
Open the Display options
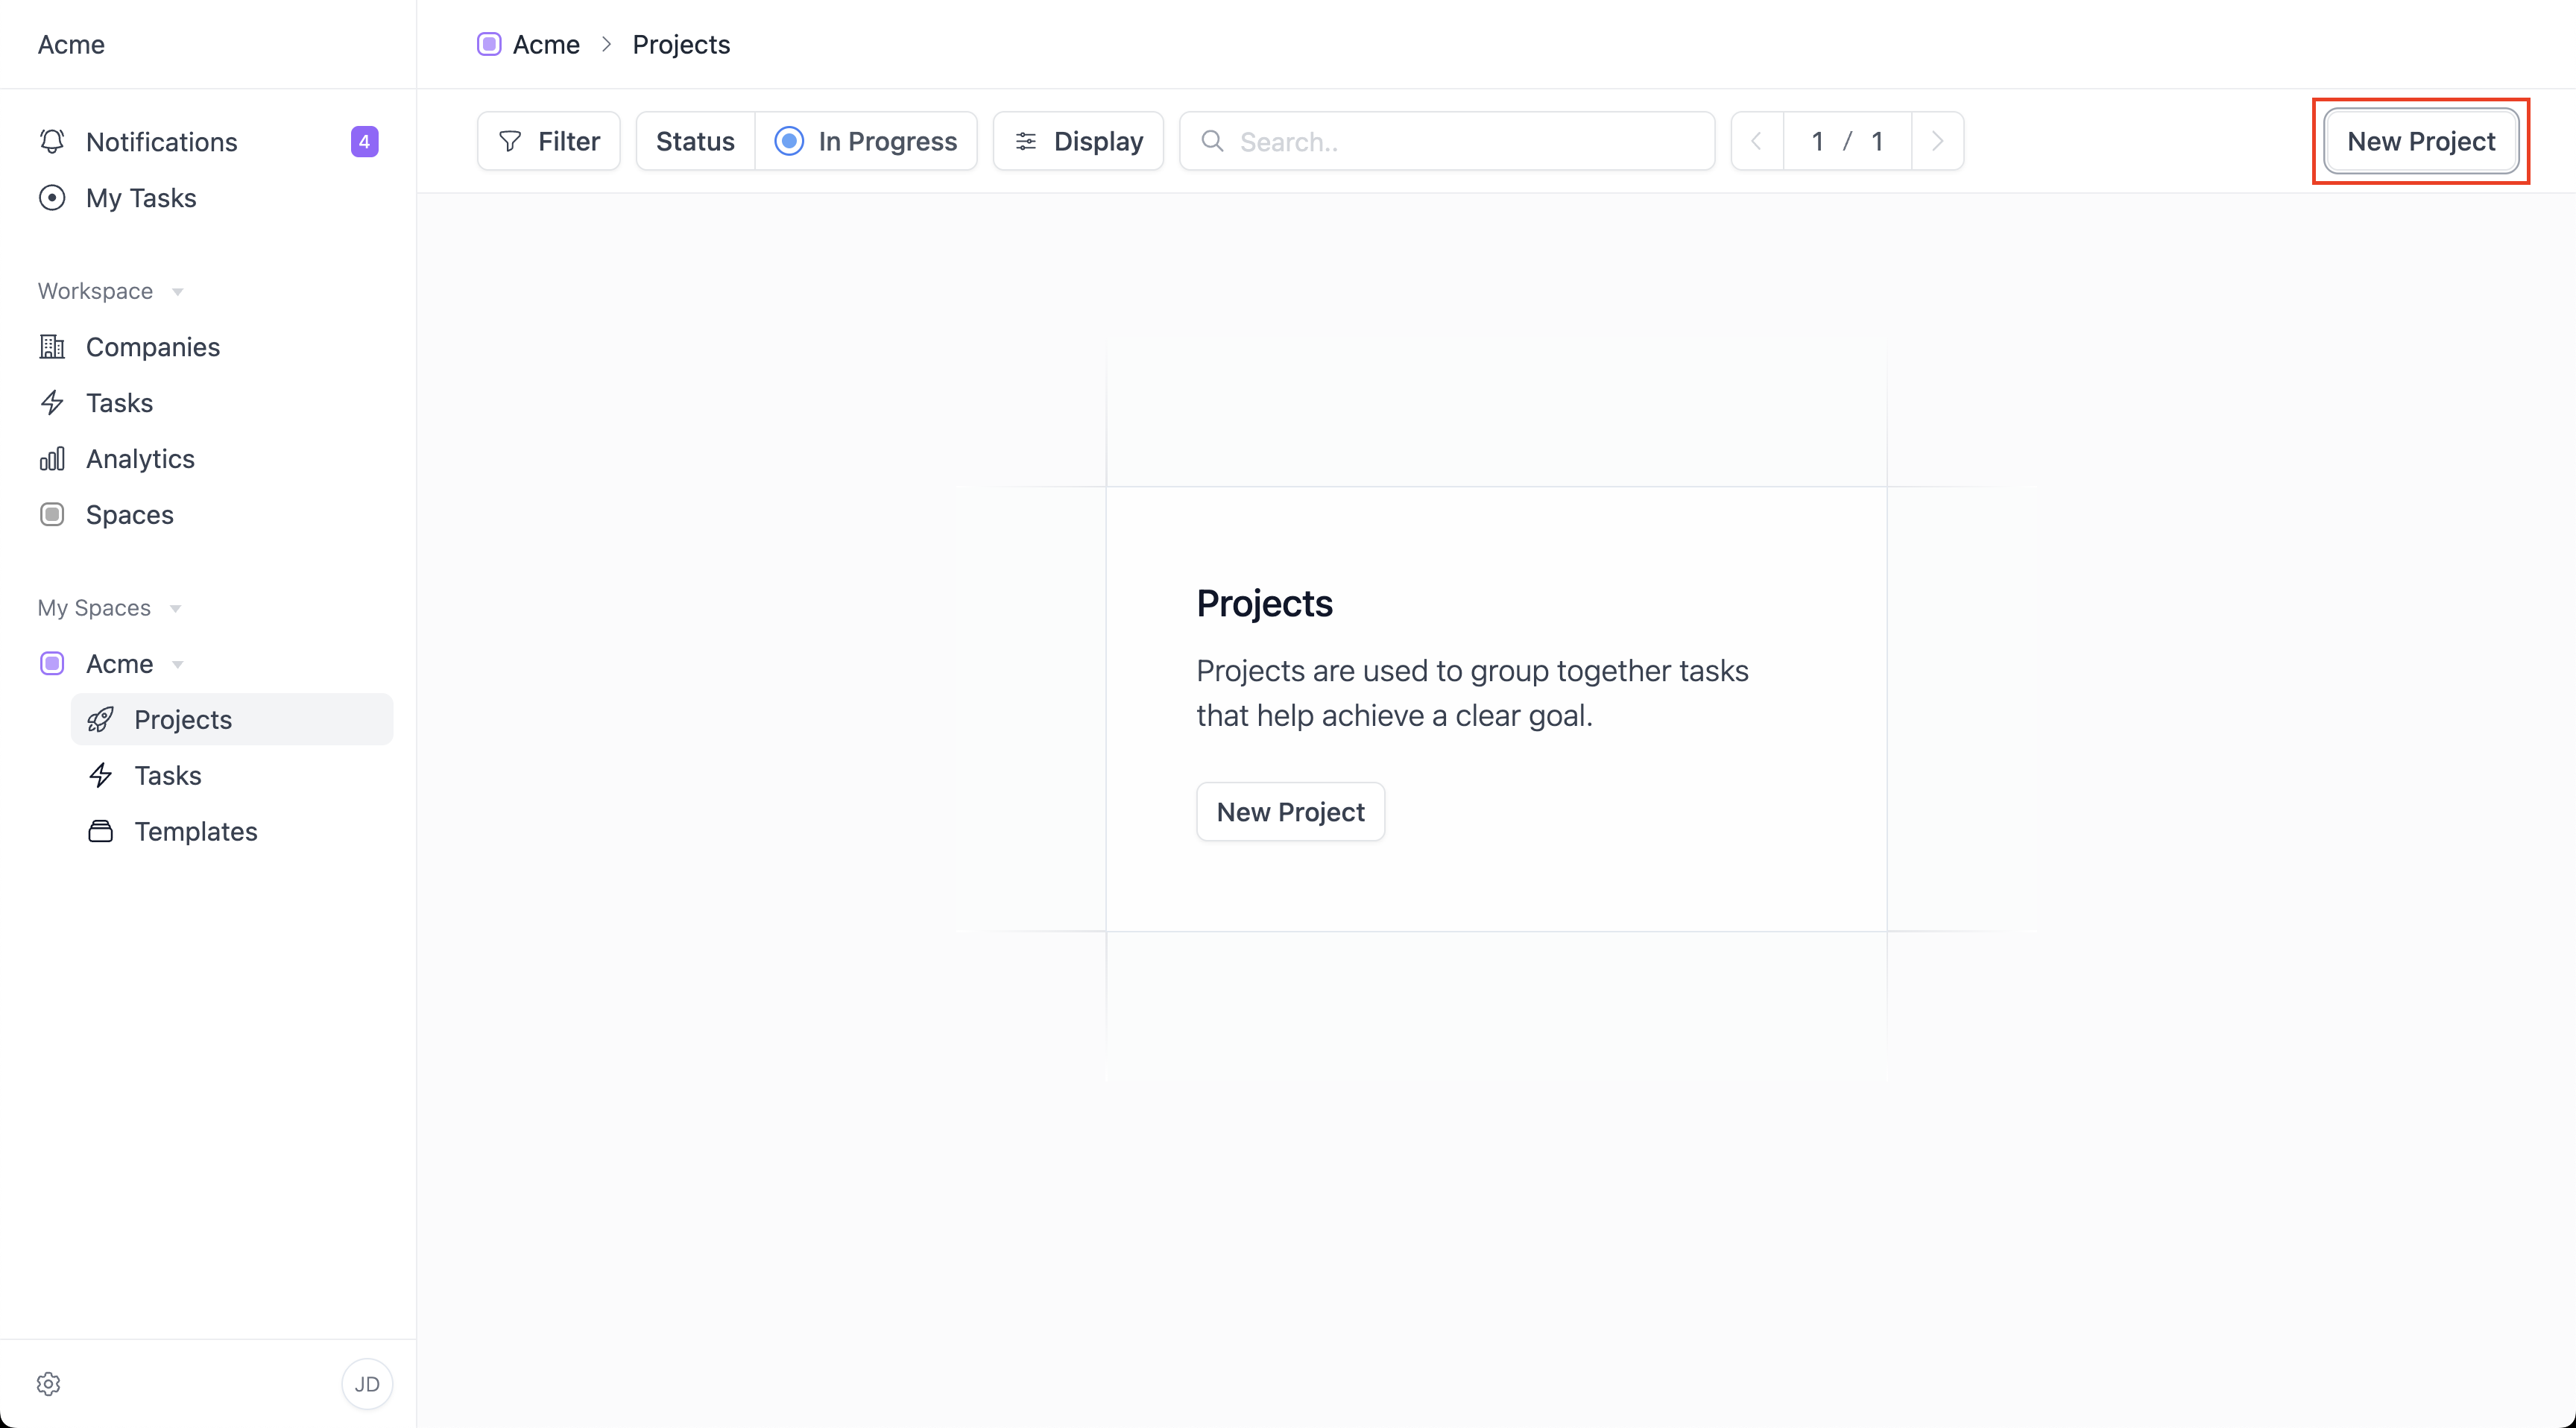tap(1078, 141)
